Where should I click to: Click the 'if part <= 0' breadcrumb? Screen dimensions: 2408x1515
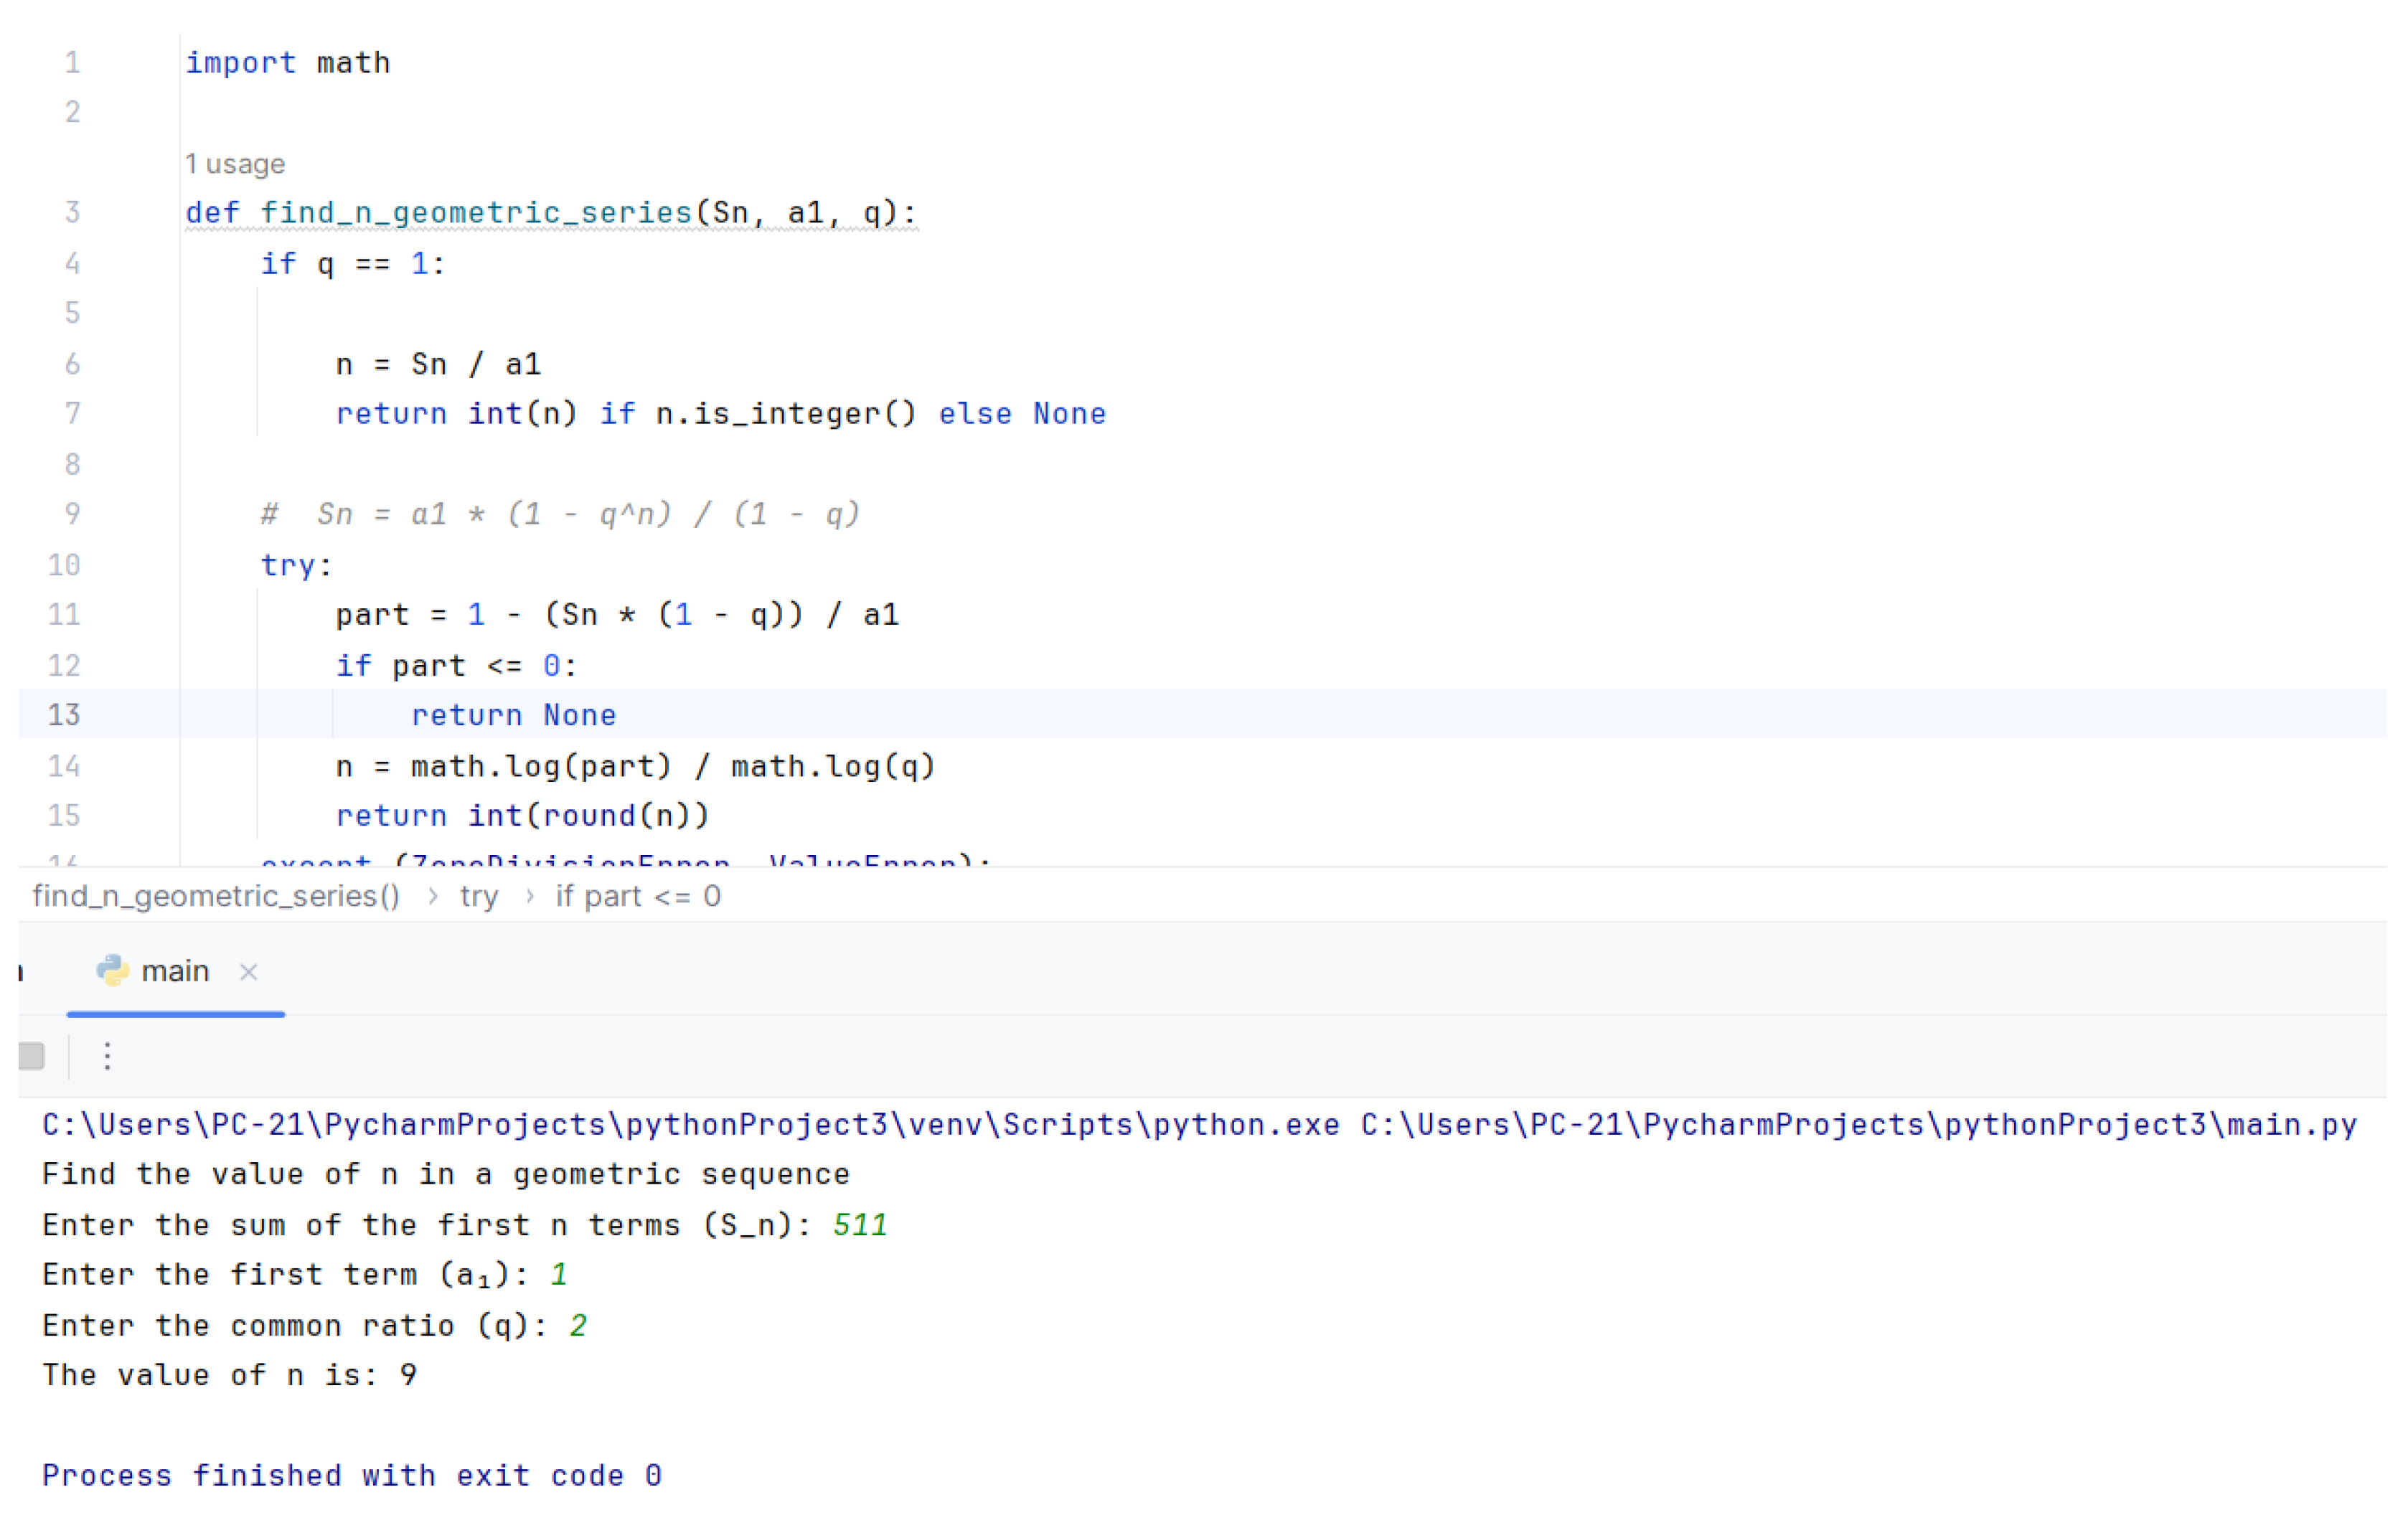tap(638, 896)
